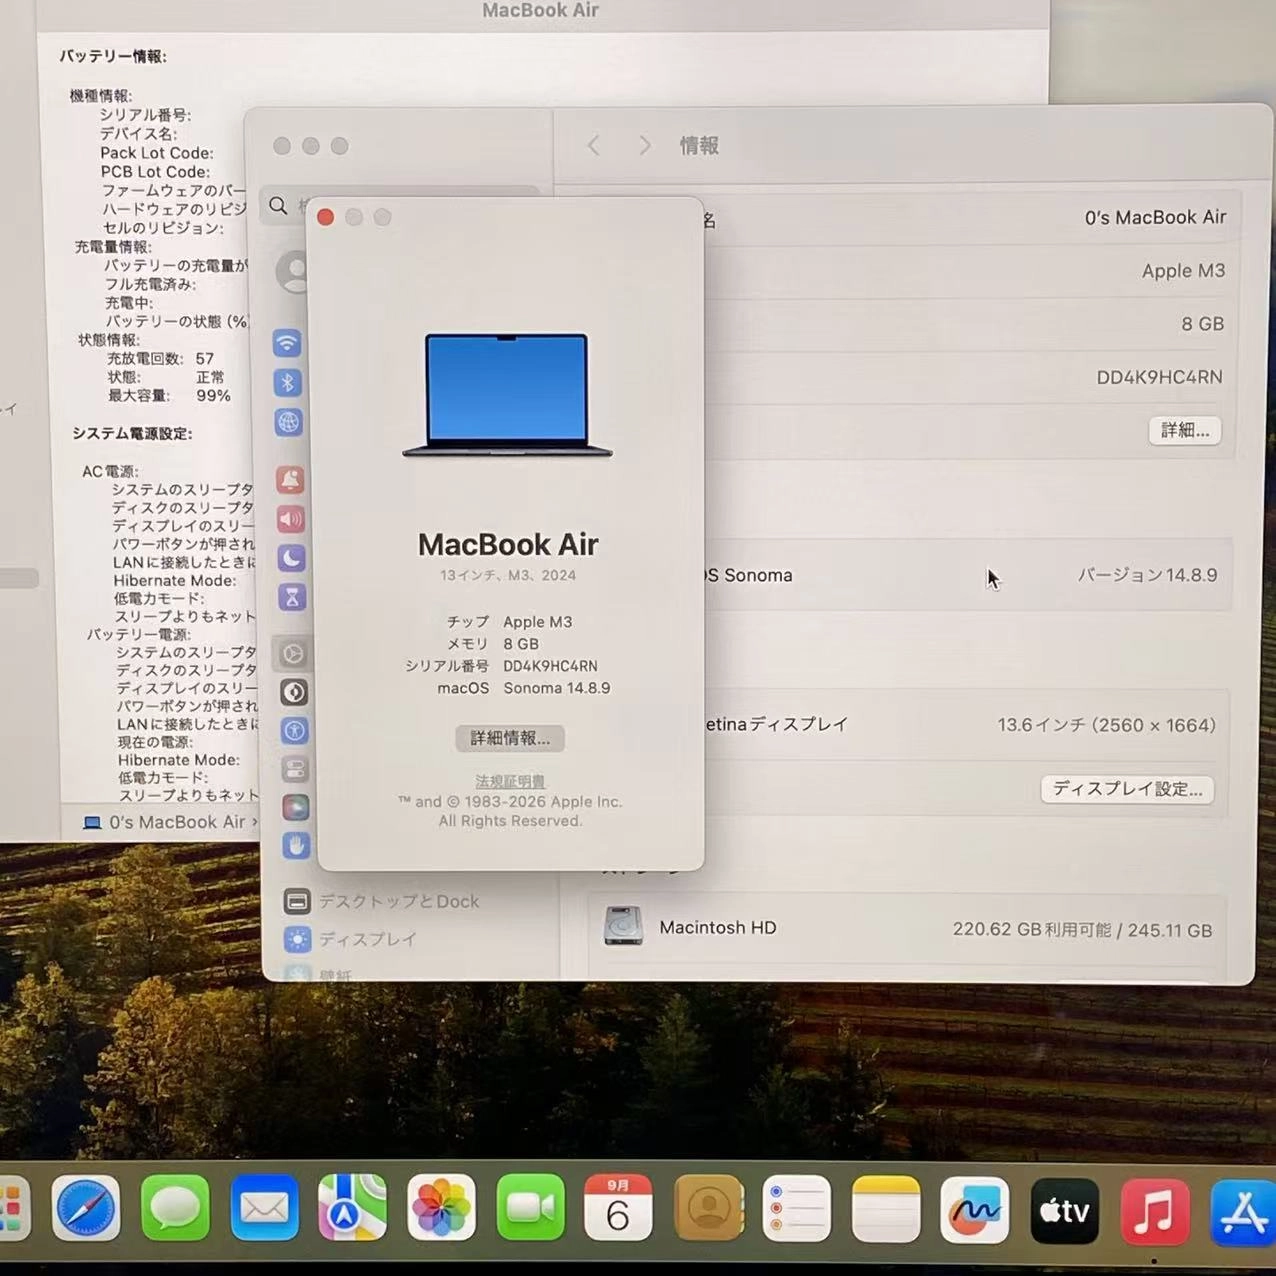Select General gear icon in Settings sidebar

click(293, 654)
